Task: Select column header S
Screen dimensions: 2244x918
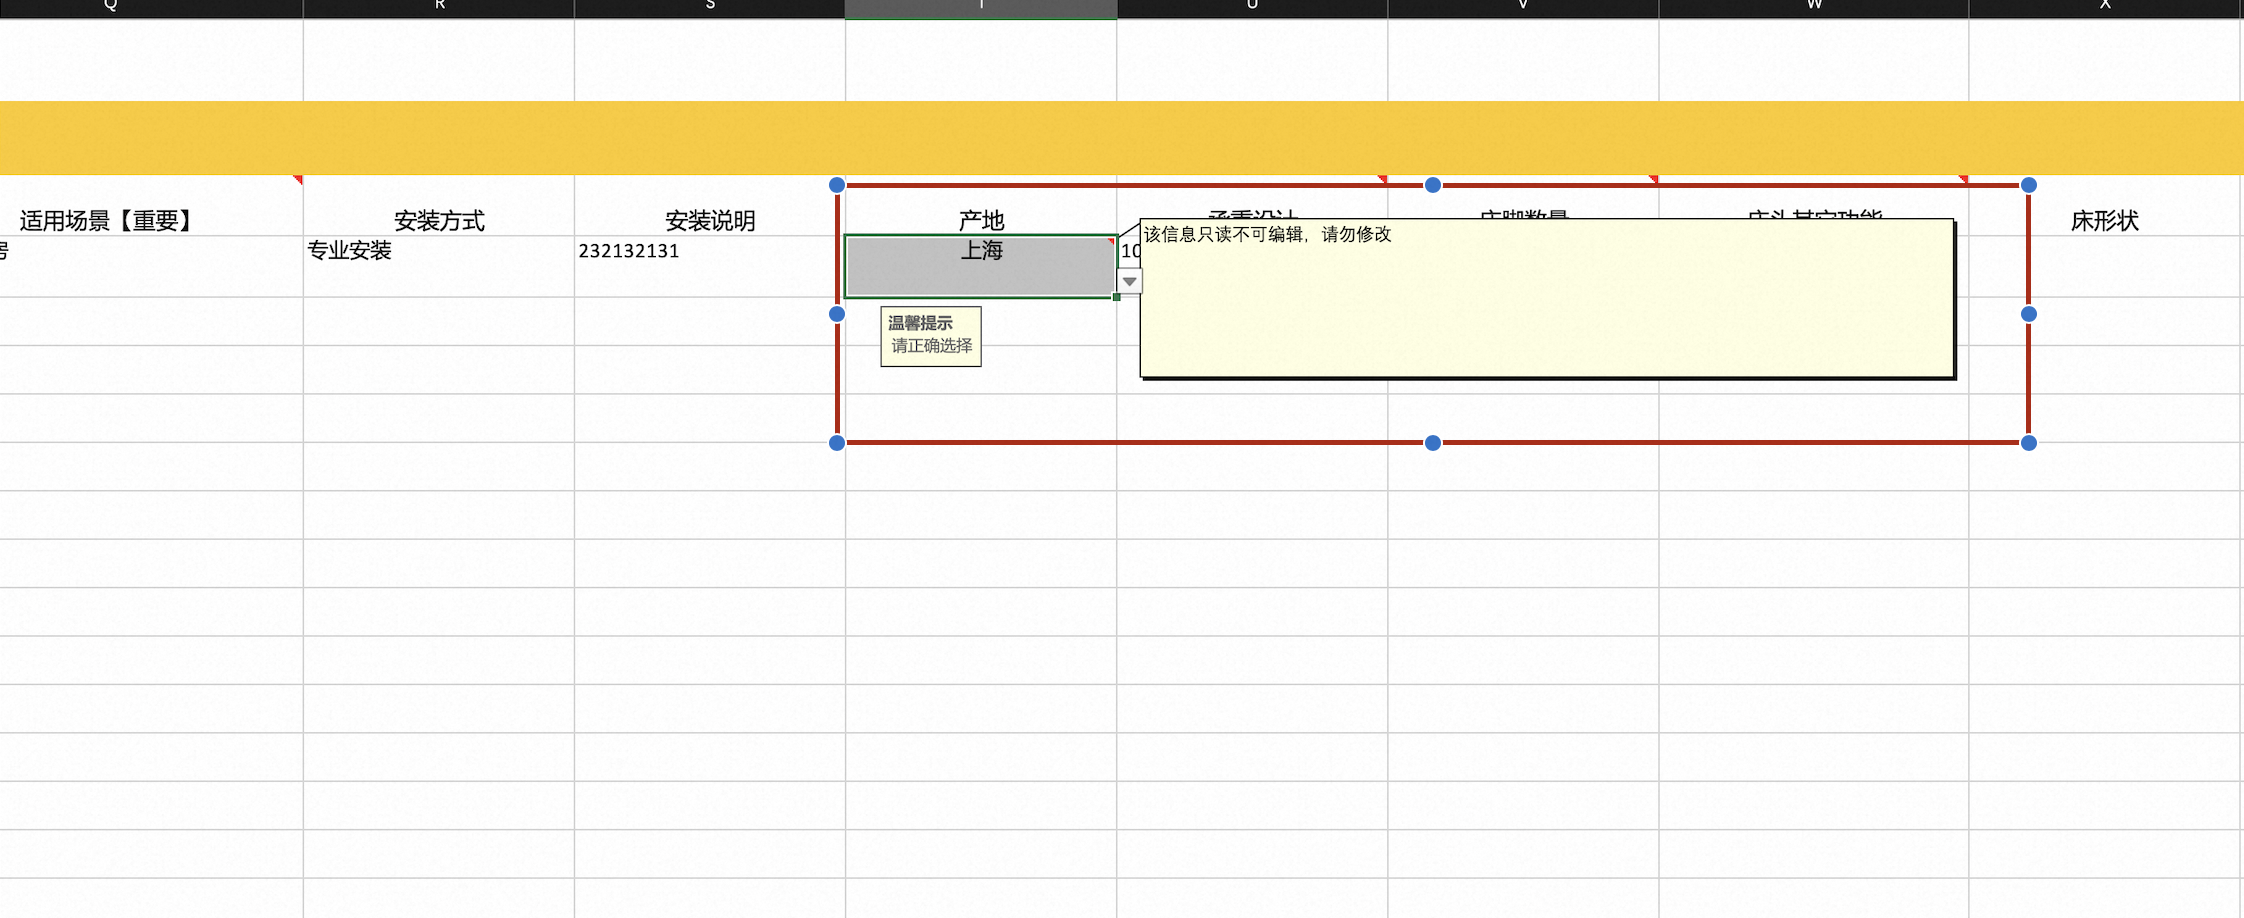Action: tap(709, 8)
